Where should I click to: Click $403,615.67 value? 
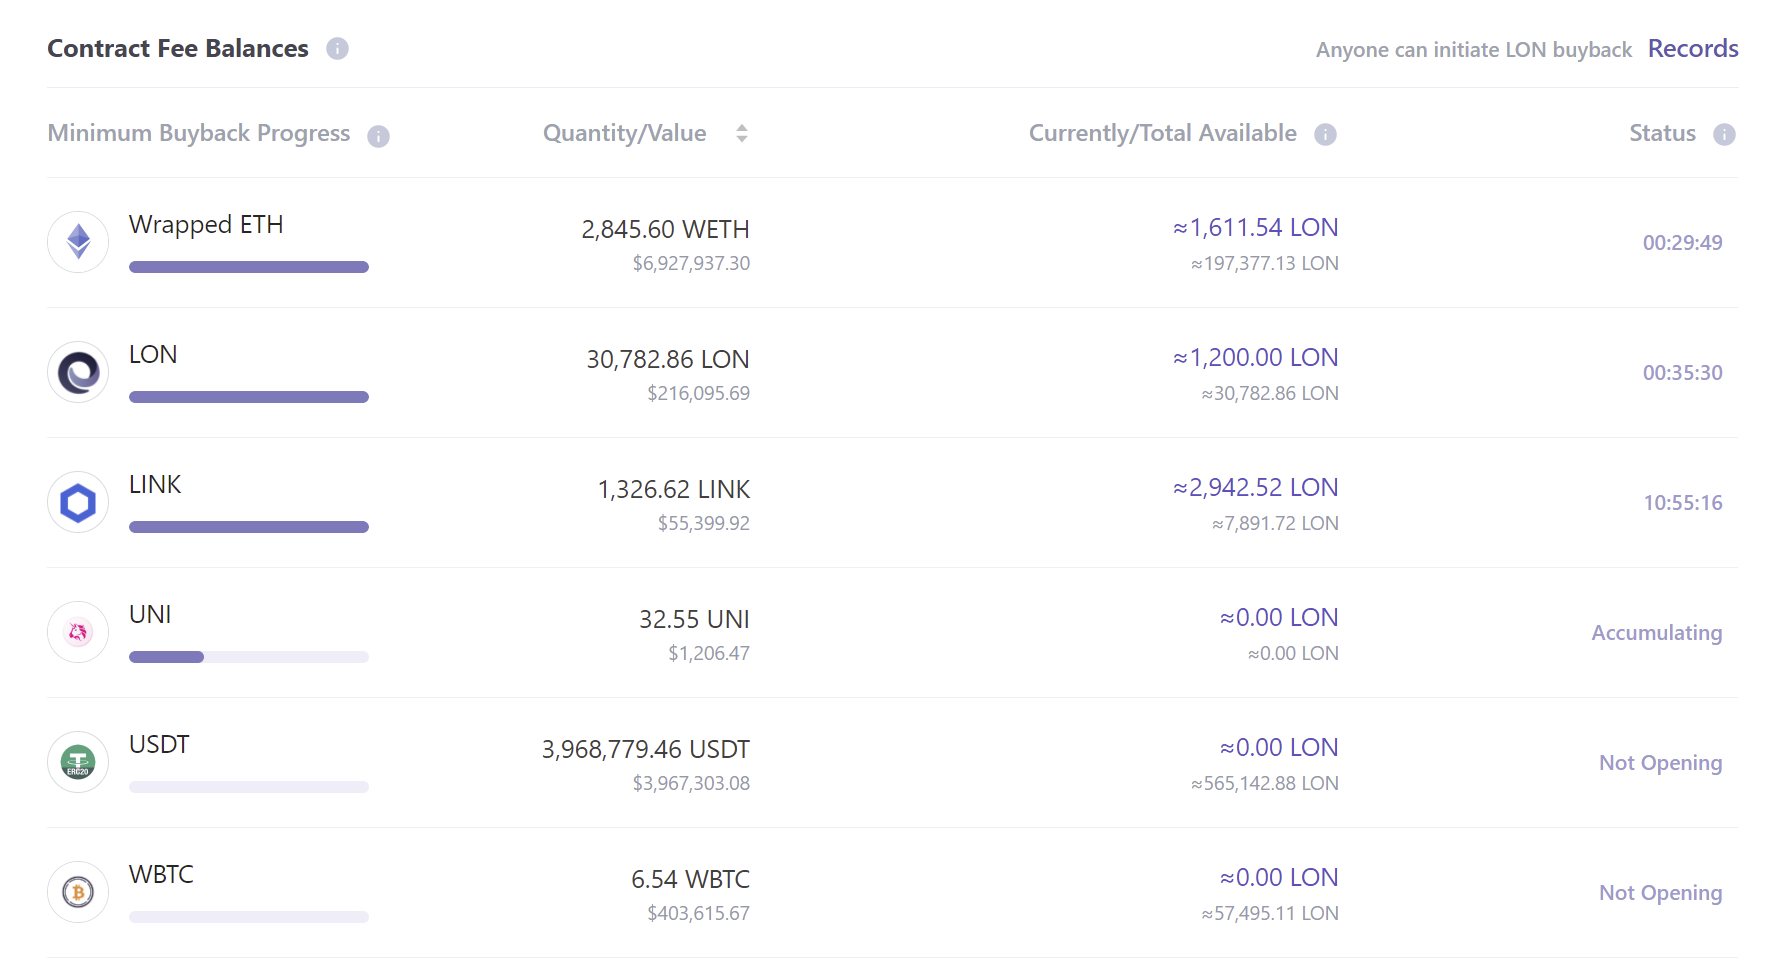click(698, 913)
